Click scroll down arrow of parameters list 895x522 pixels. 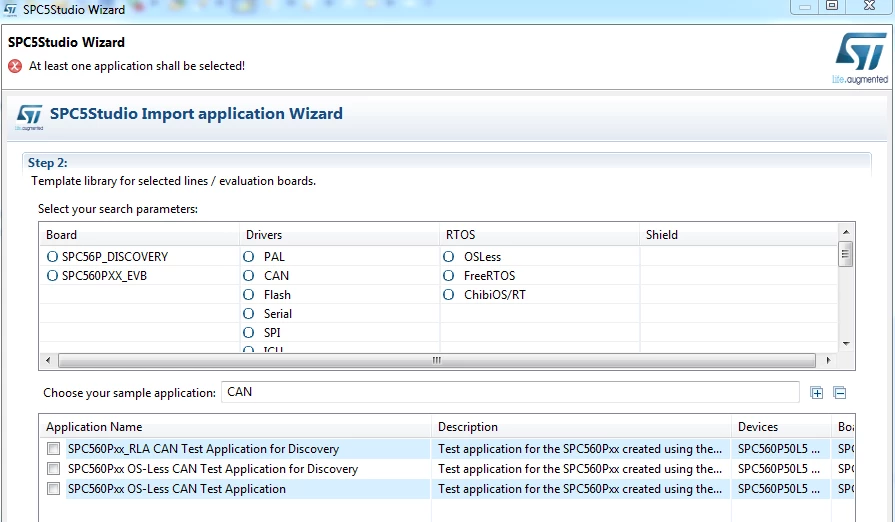point(846,344)
